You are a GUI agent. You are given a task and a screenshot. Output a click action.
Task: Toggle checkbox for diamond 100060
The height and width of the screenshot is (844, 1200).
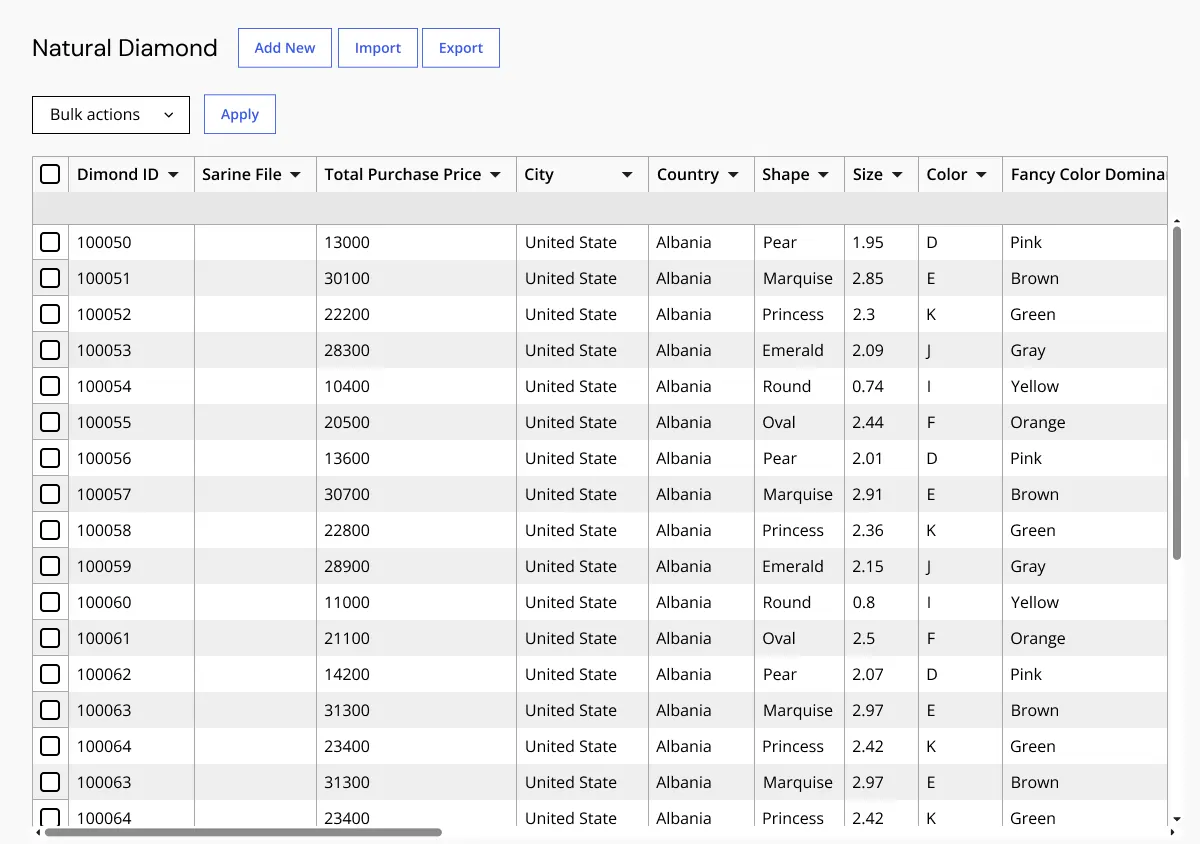pyautogui.click(x=50, y=602)
